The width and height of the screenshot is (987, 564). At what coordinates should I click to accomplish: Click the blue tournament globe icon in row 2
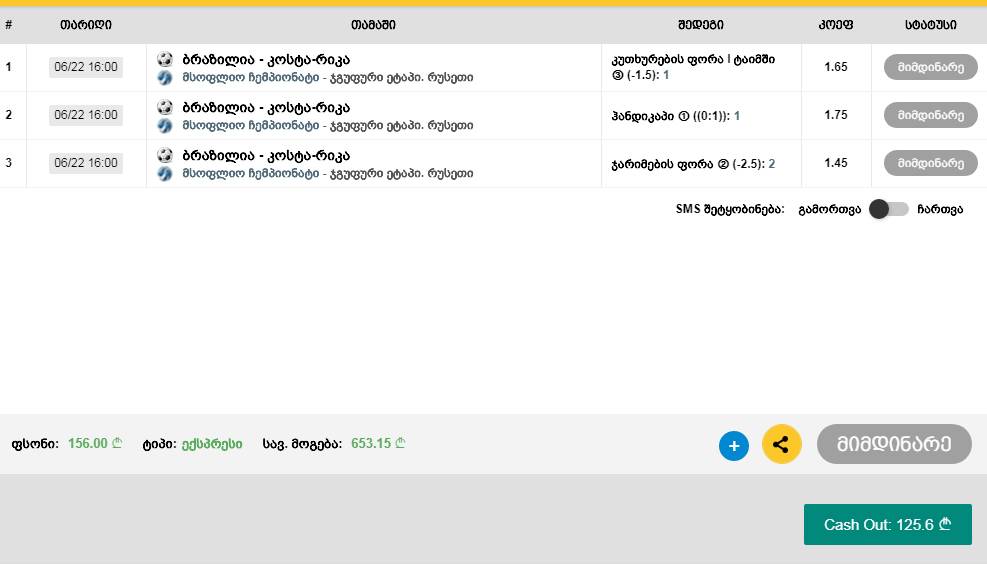click(x=165, y=125)
